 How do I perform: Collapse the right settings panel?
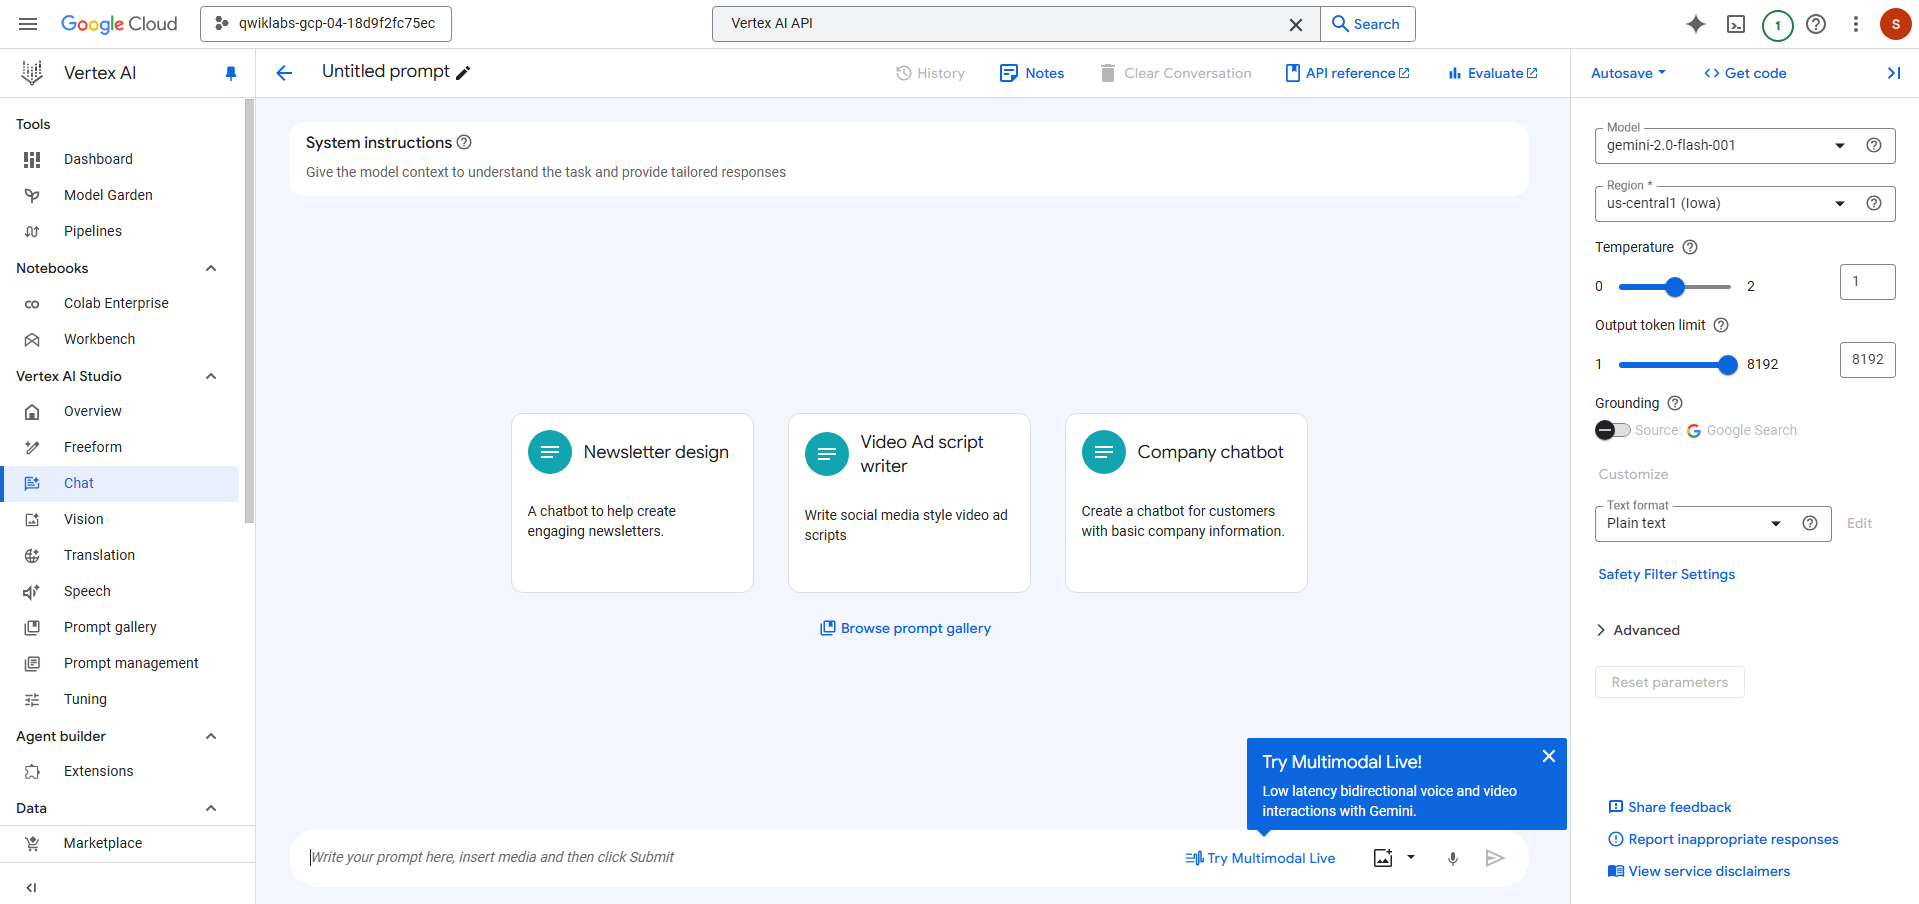(1893, 73)
